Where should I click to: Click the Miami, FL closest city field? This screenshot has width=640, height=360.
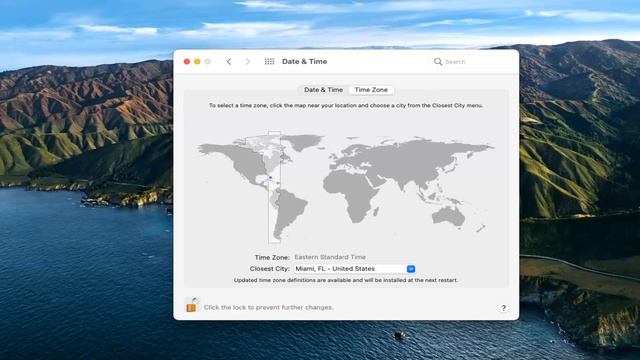(x=354, y=269)
